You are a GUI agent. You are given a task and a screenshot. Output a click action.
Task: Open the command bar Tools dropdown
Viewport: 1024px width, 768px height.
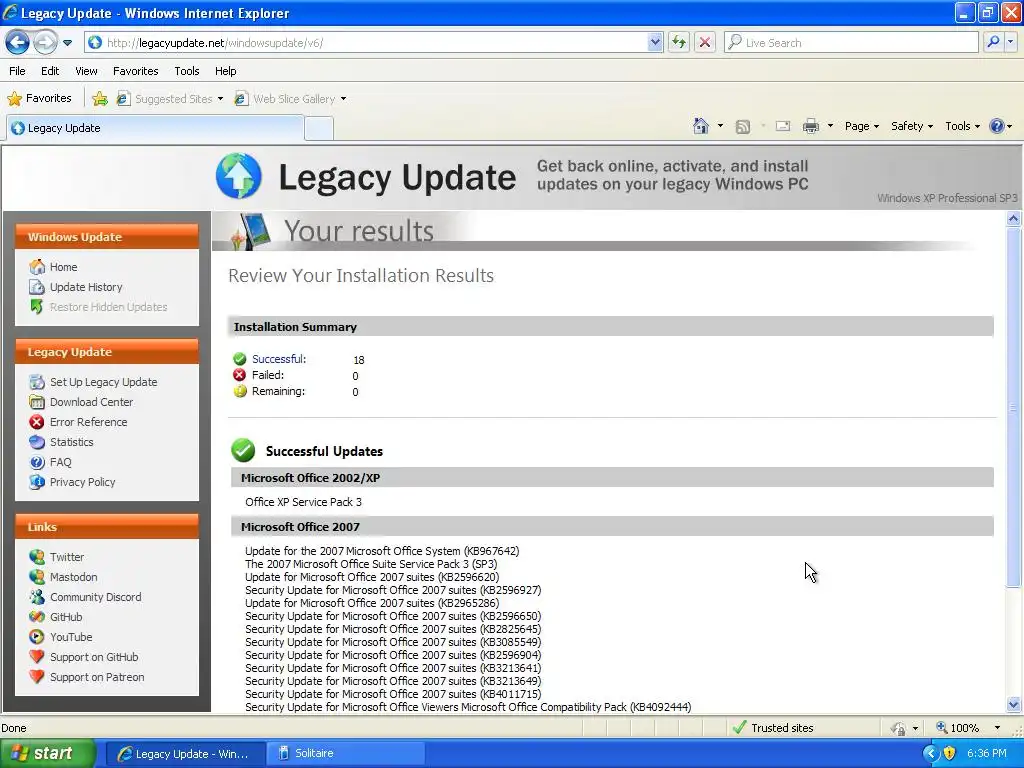pos(962,126)
